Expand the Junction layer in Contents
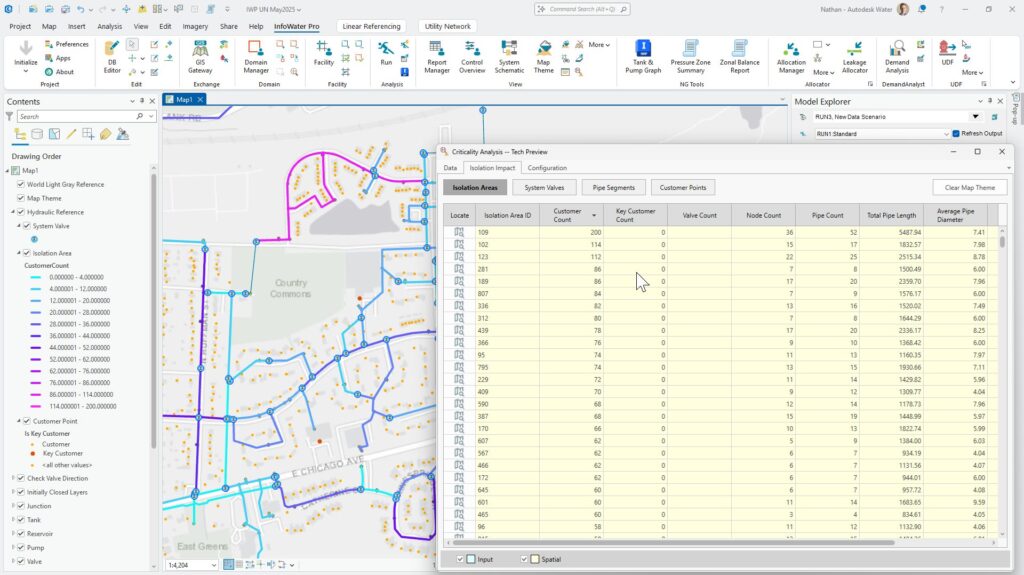 tap(13, 505)
